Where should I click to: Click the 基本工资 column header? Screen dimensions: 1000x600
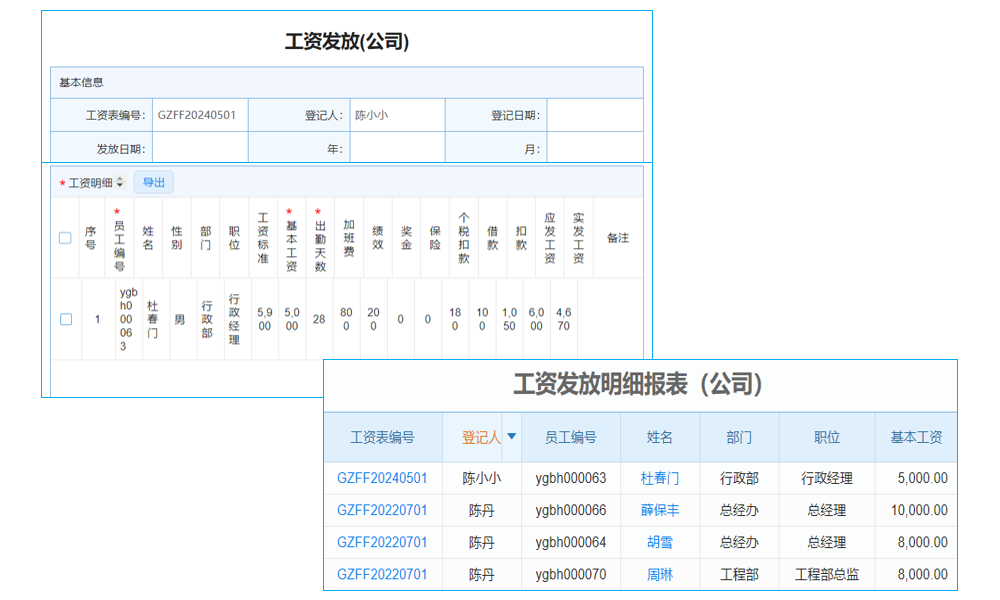(x=915, y=438)
